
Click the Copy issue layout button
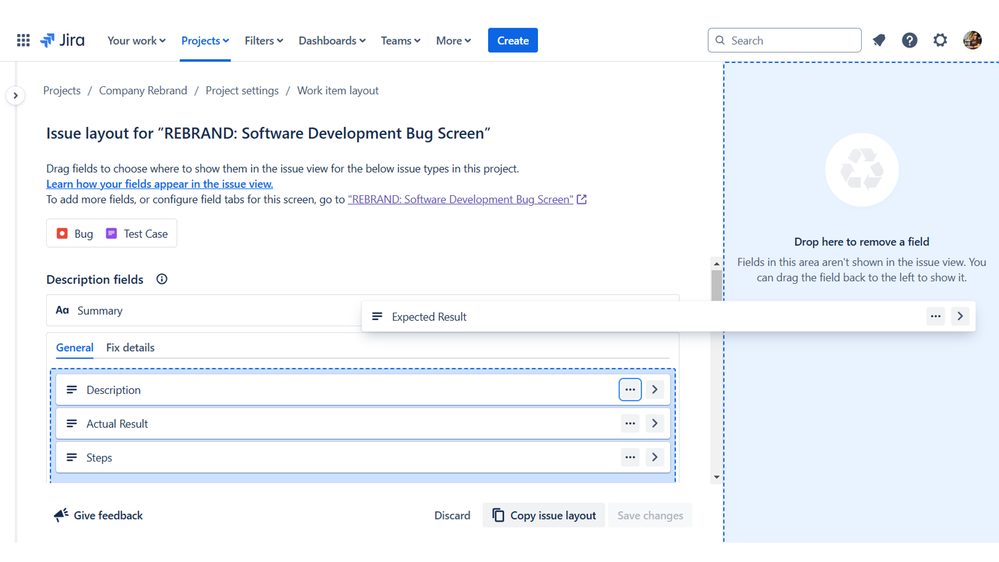pyautogui.click(x=544, y=516)
